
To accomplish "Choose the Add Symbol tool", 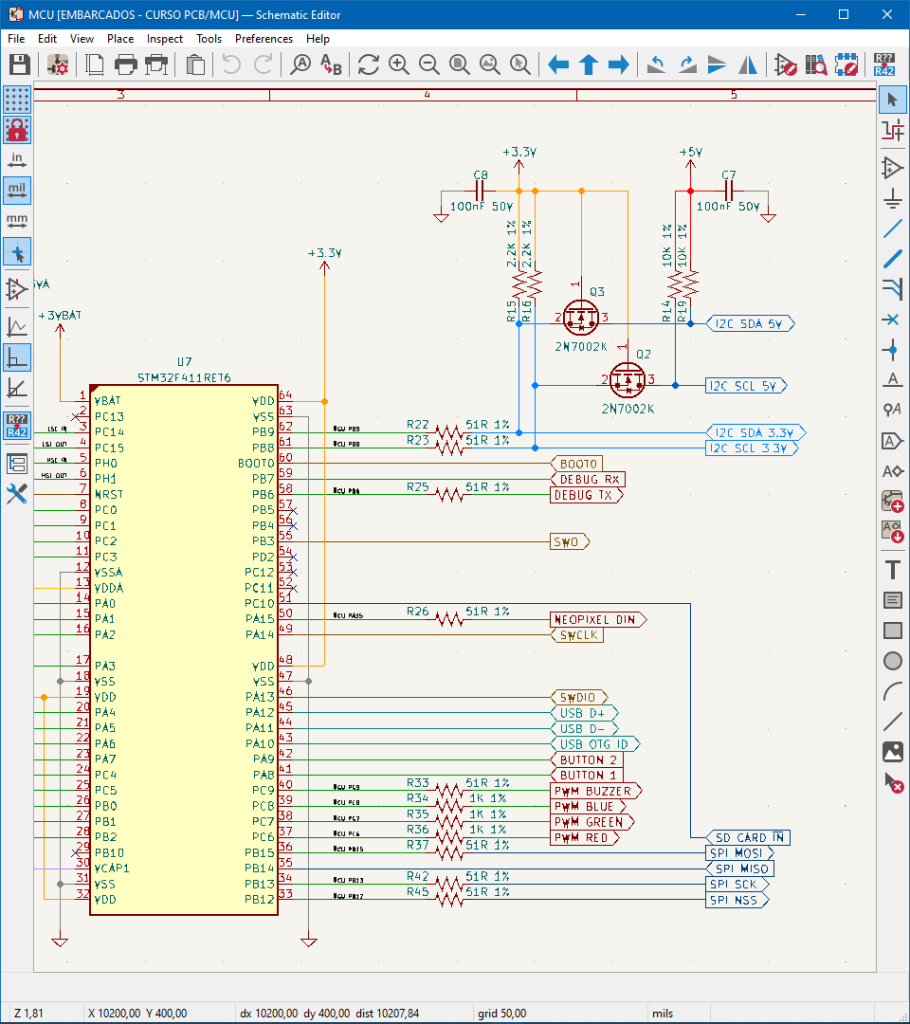I will coord(892,168).
